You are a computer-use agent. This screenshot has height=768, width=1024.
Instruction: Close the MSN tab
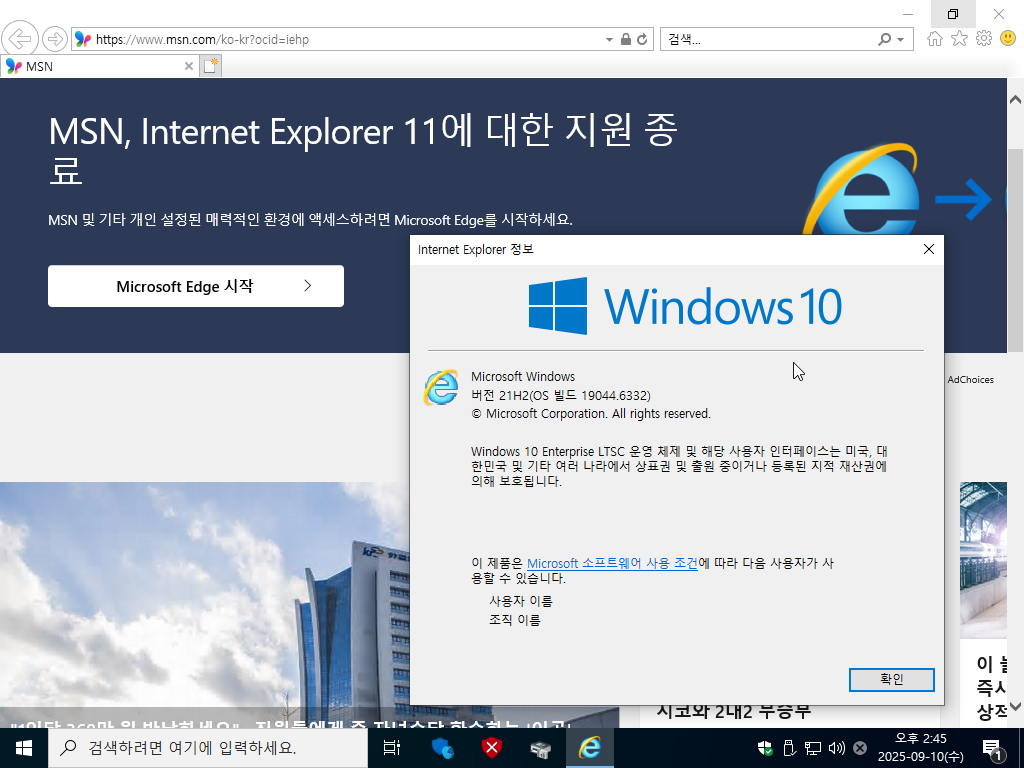[188, 66]
